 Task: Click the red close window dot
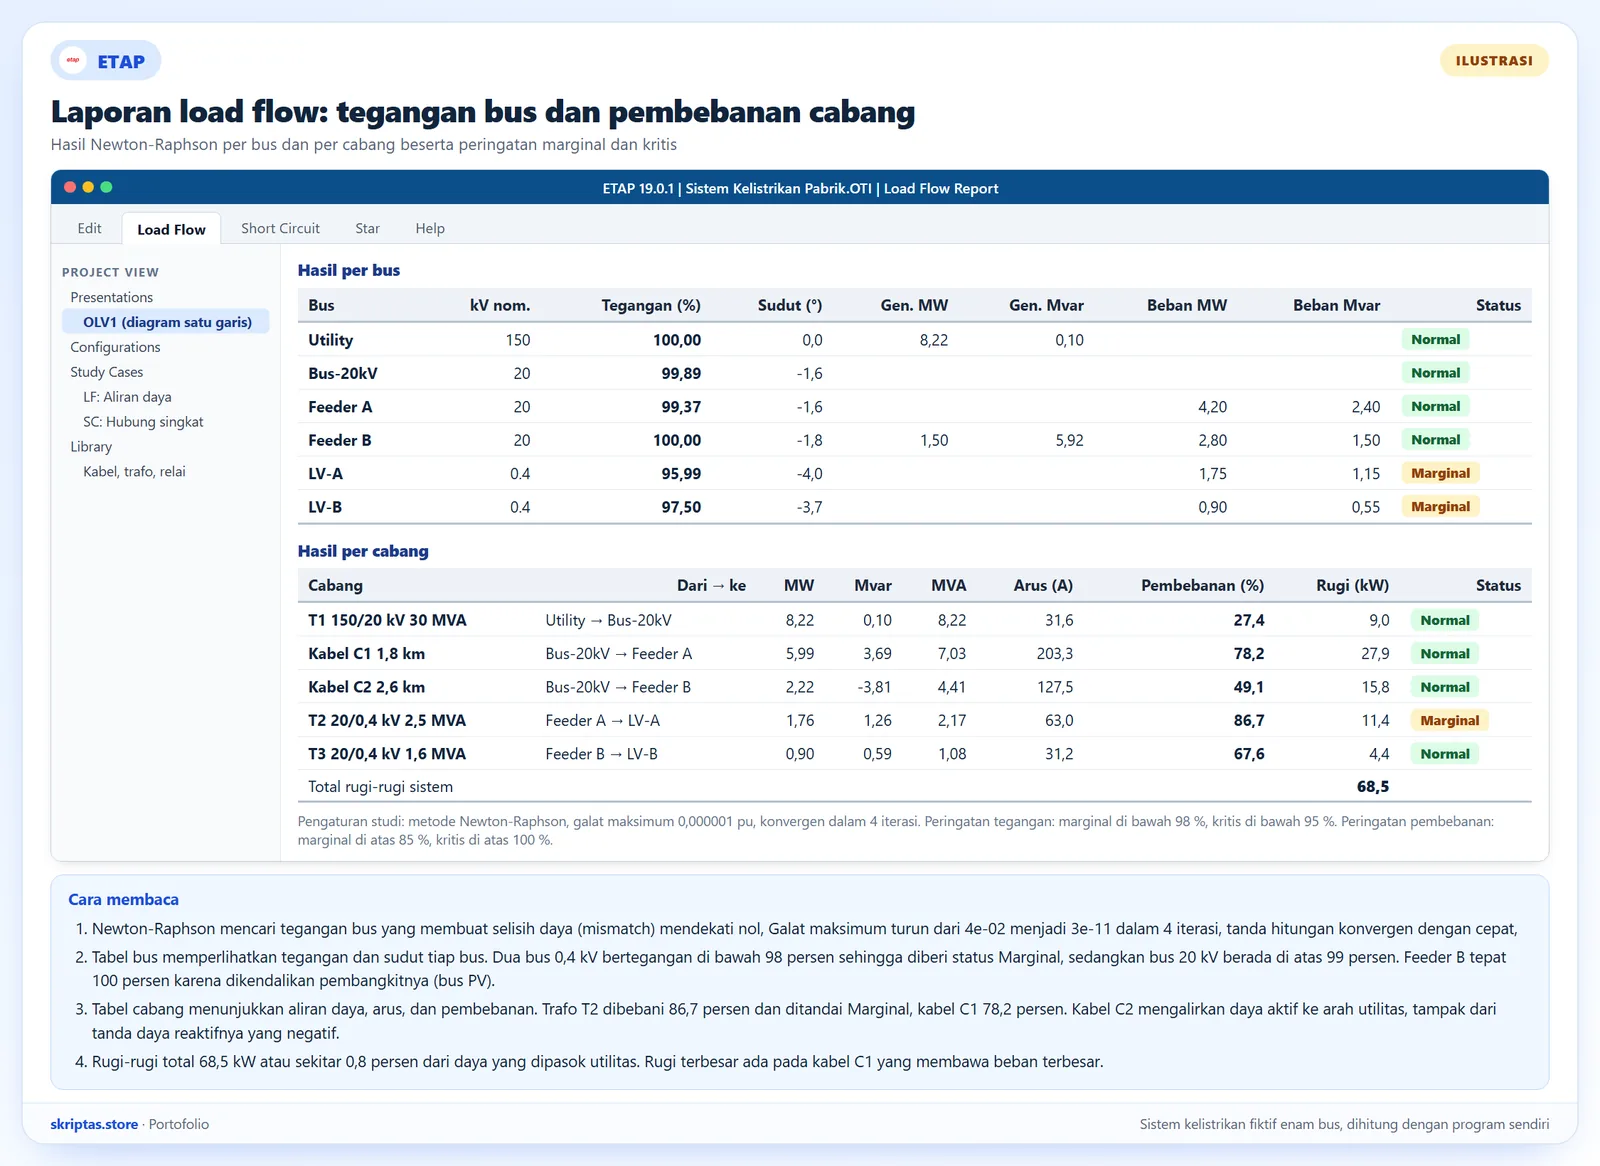70,187
